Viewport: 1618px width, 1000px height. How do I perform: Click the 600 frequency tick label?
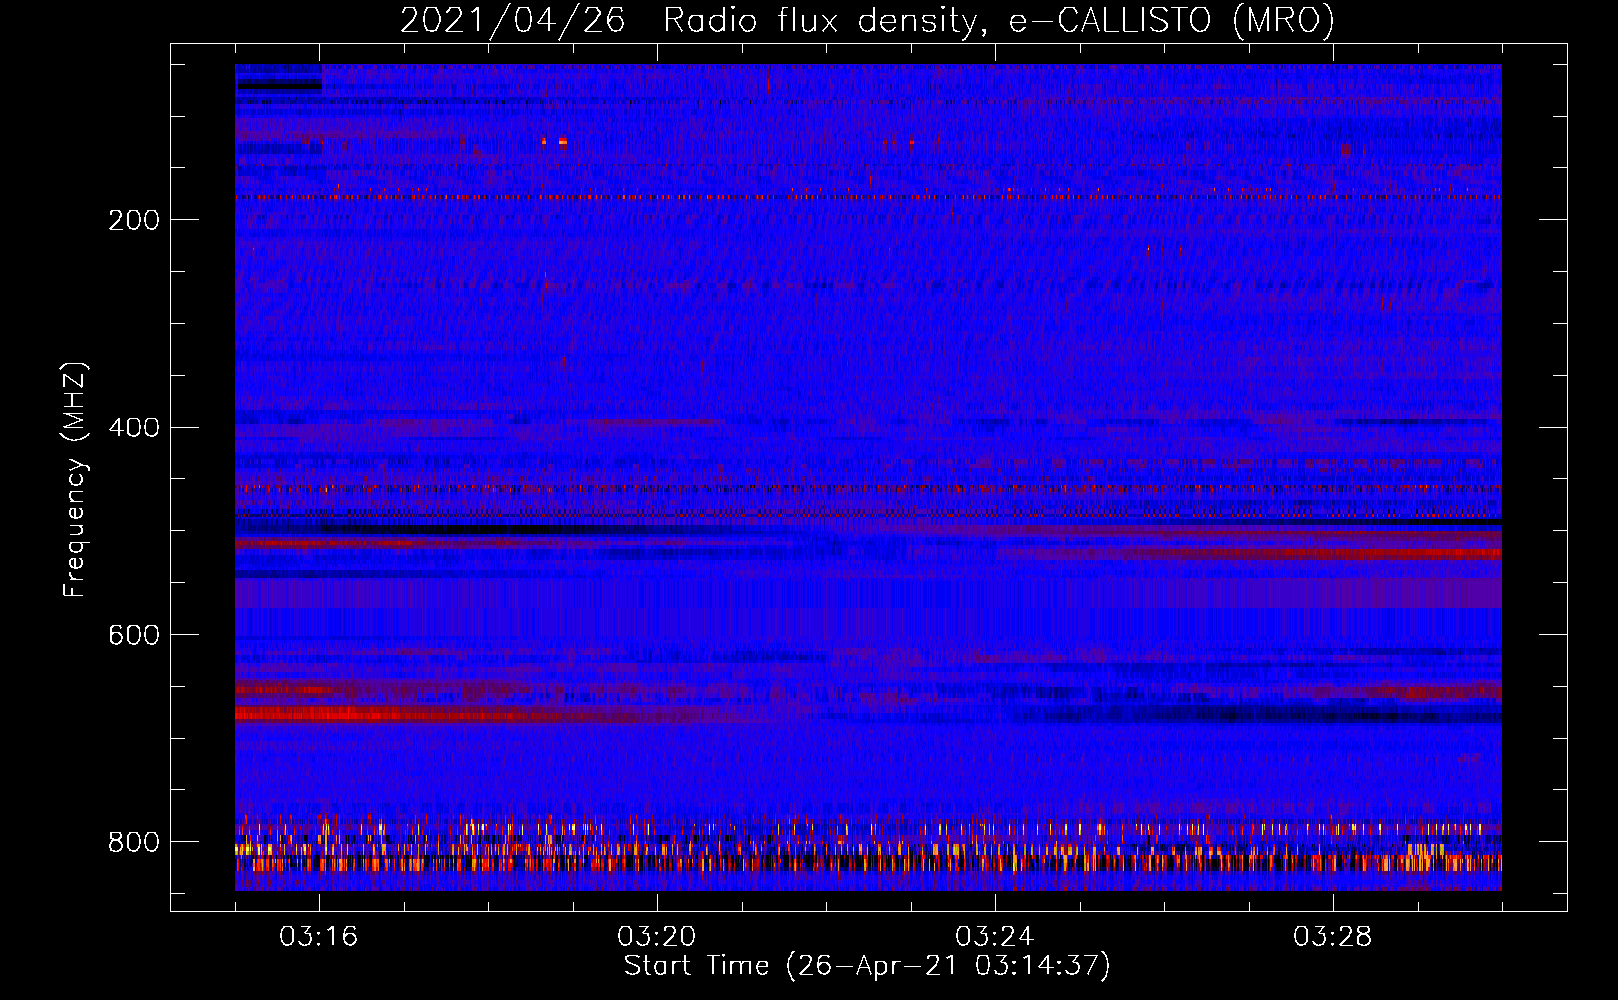[x=133, y=635]
